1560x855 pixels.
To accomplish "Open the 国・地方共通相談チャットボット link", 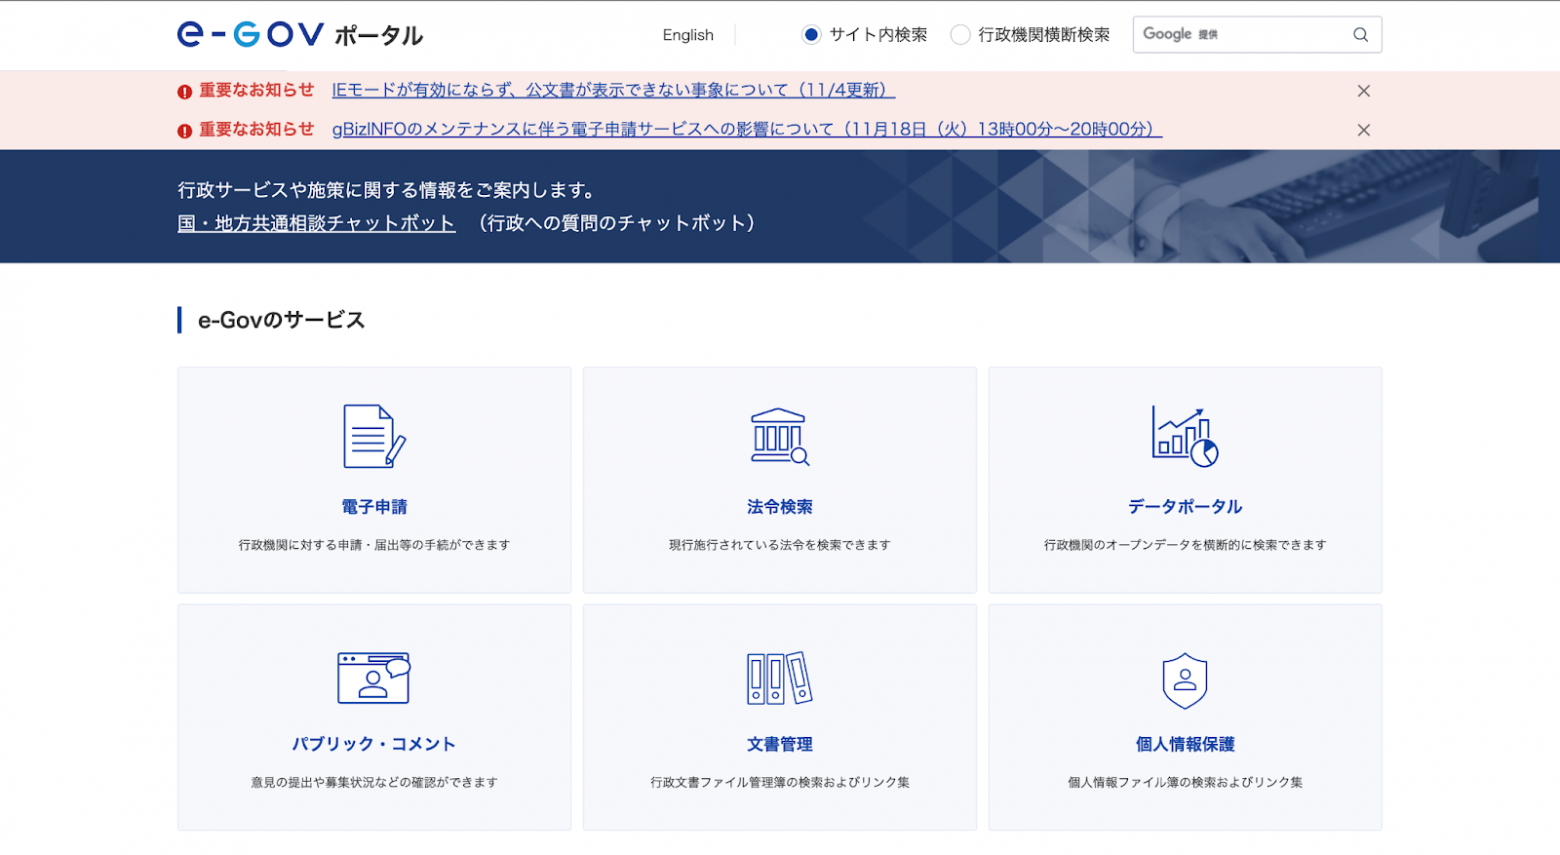I will click(x=316, y=224).
